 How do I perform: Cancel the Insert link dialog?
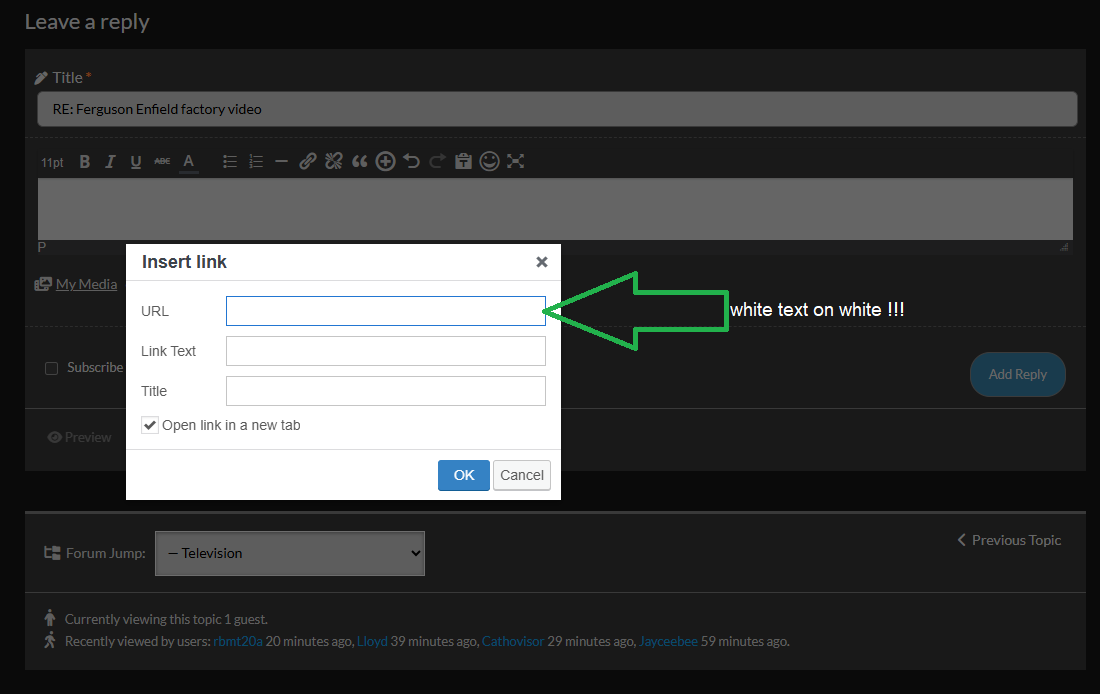(522, 475)
